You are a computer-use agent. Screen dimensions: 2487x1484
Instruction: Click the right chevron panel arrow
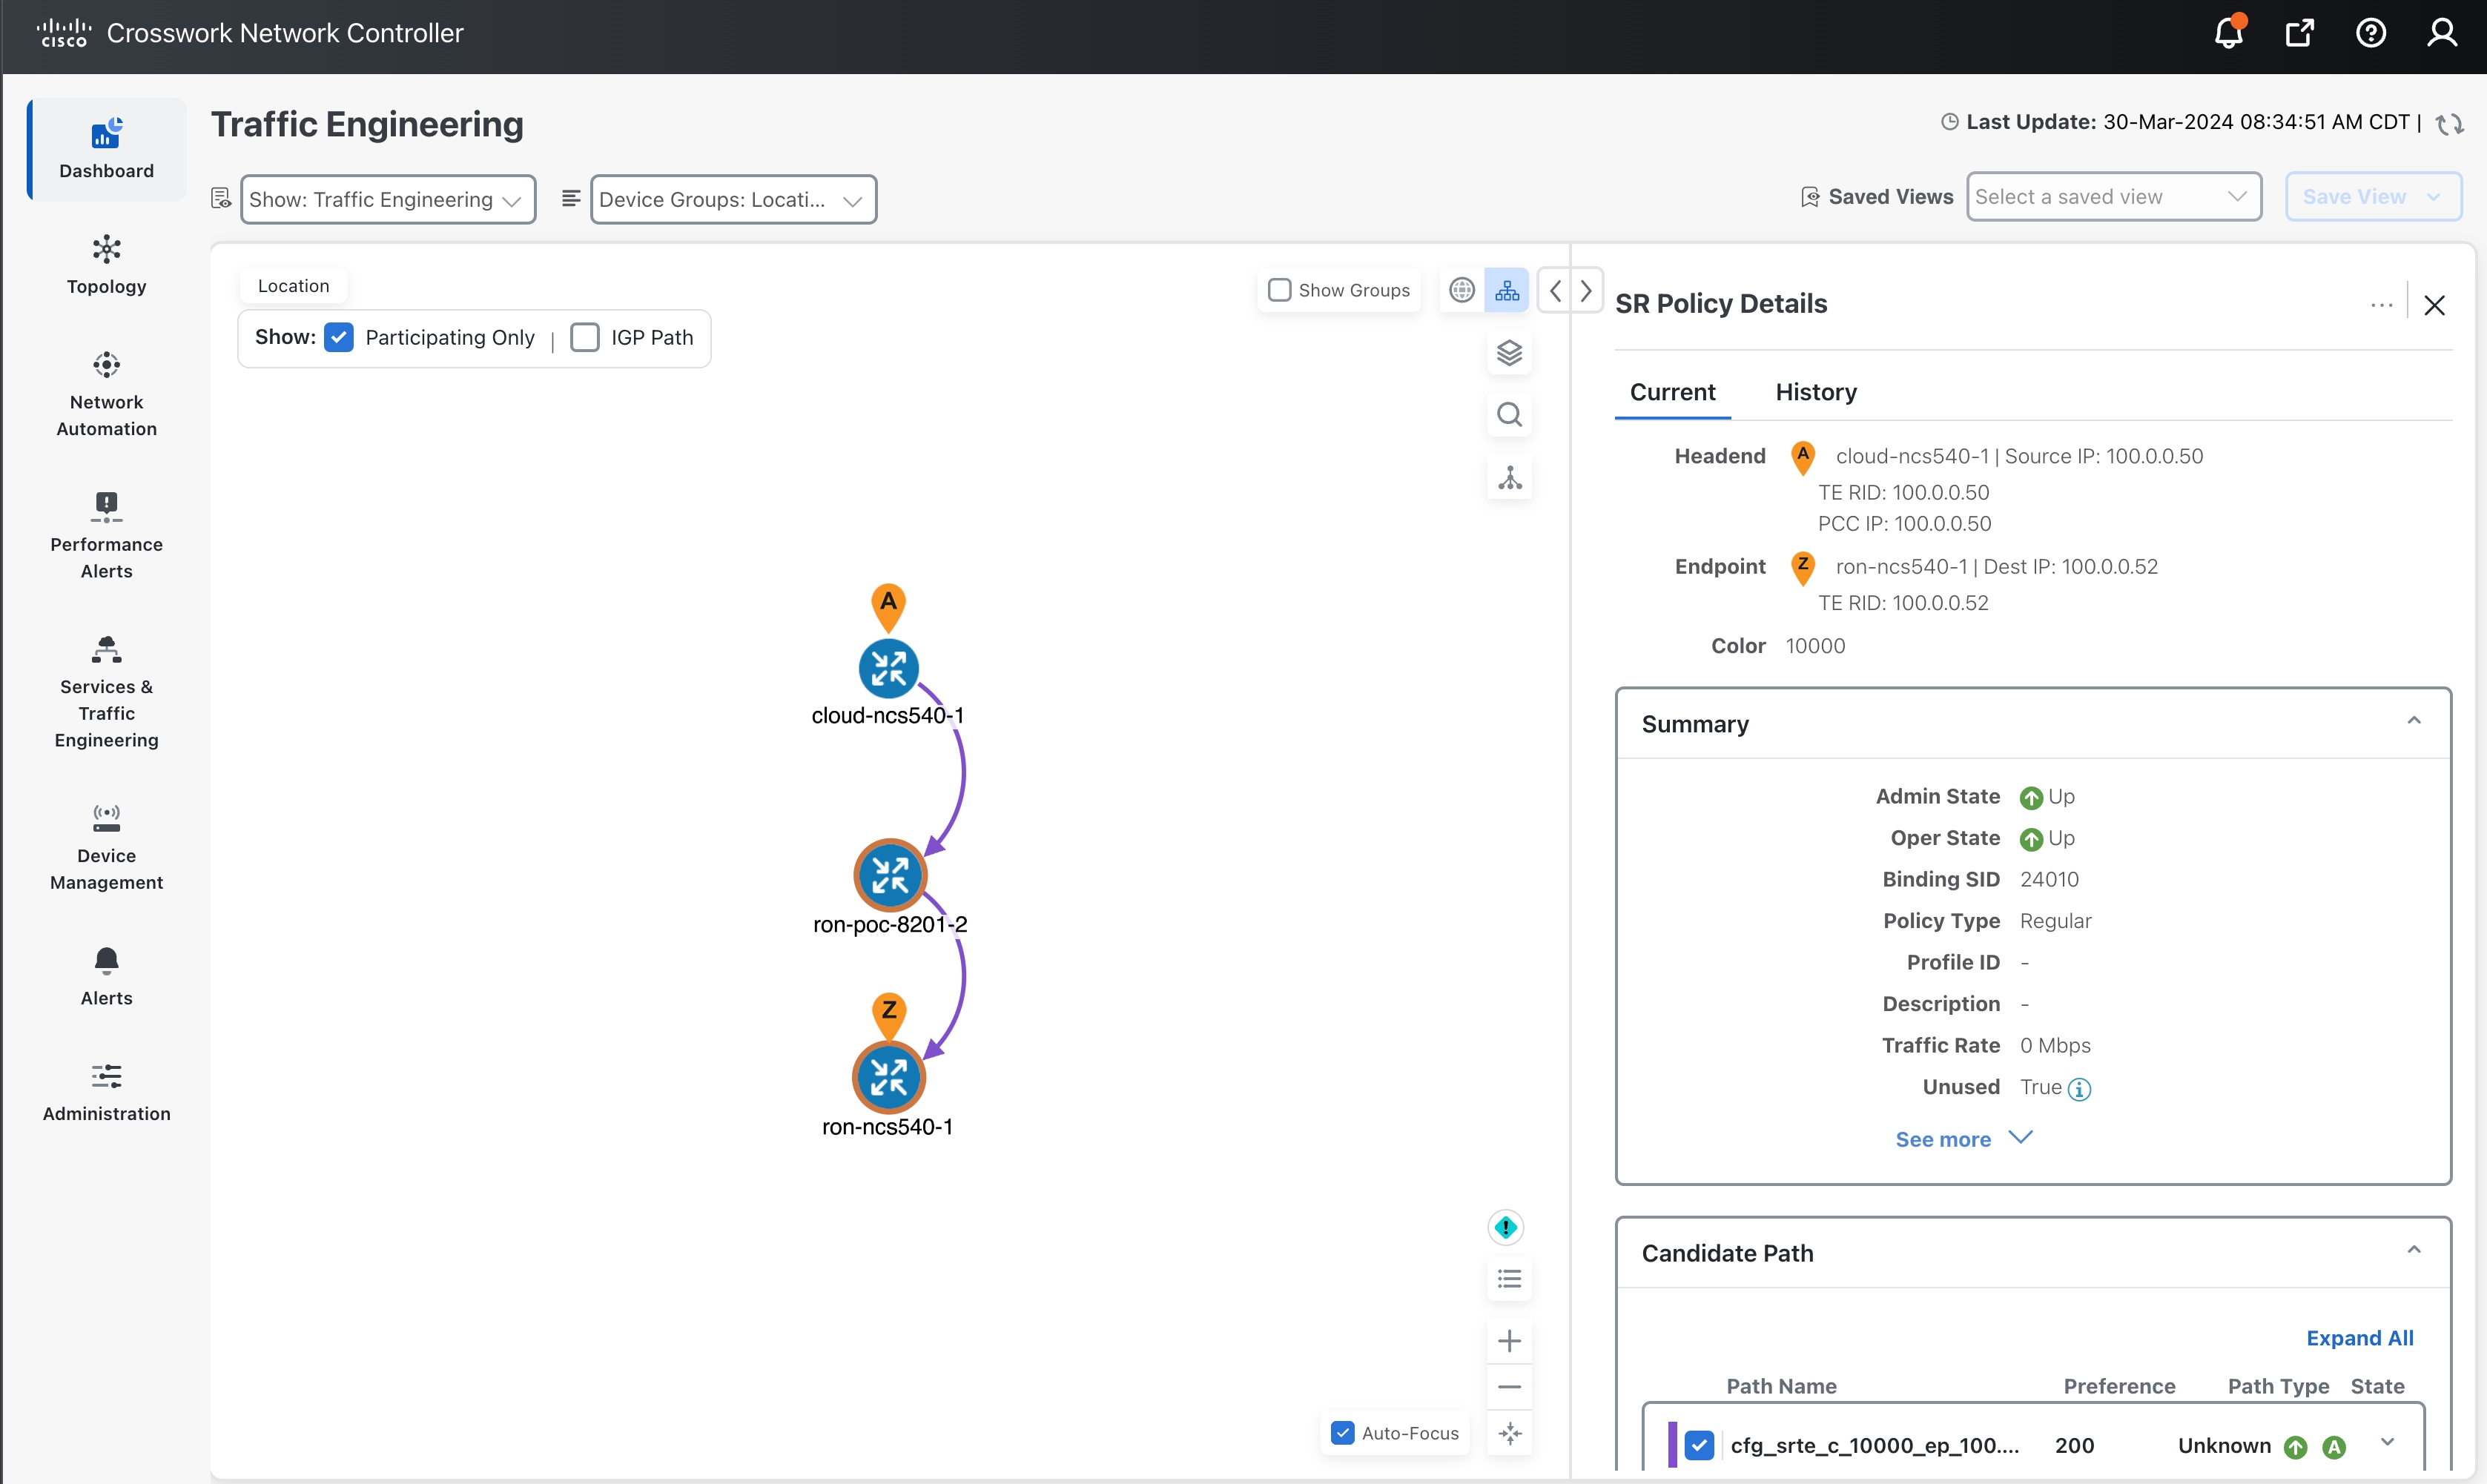pos(1586,291)
